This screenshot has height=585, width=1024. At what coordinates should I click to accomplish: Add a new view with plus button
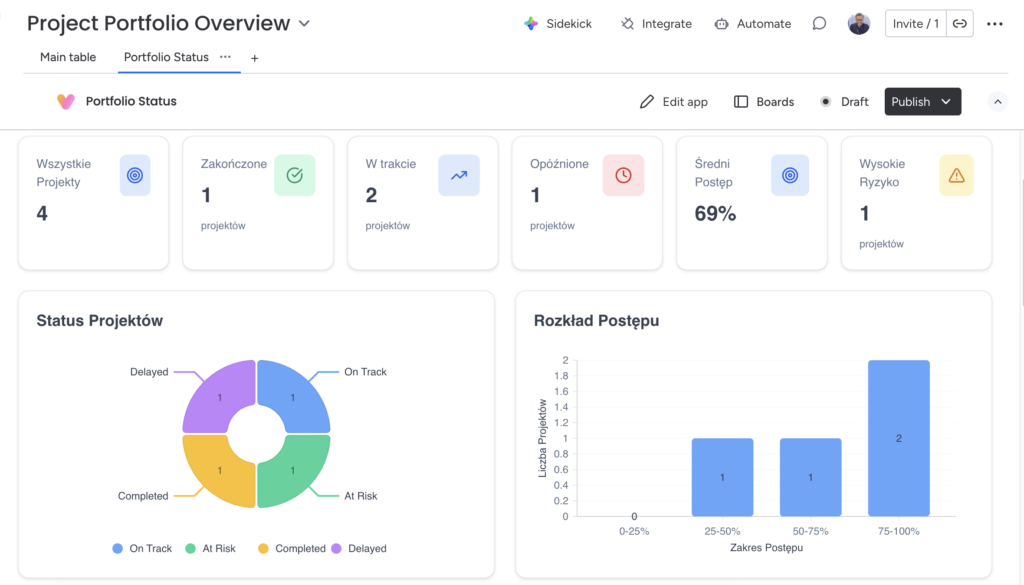pos(254,58)
